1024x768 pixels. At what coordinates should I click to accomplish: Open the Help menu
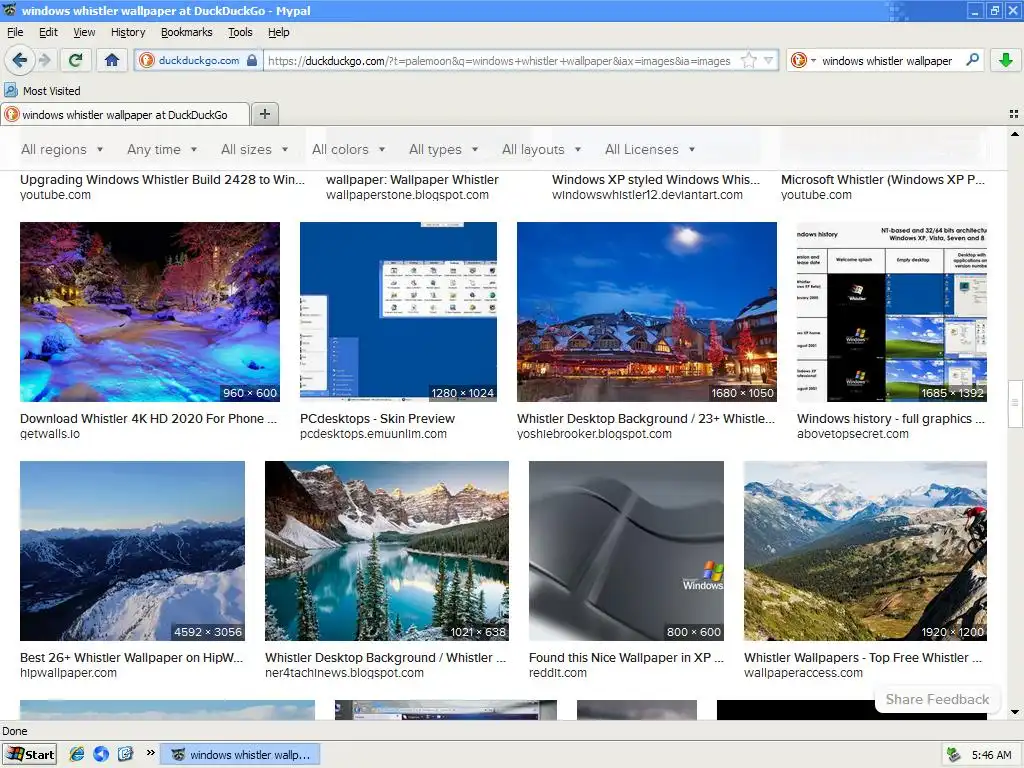278,32
